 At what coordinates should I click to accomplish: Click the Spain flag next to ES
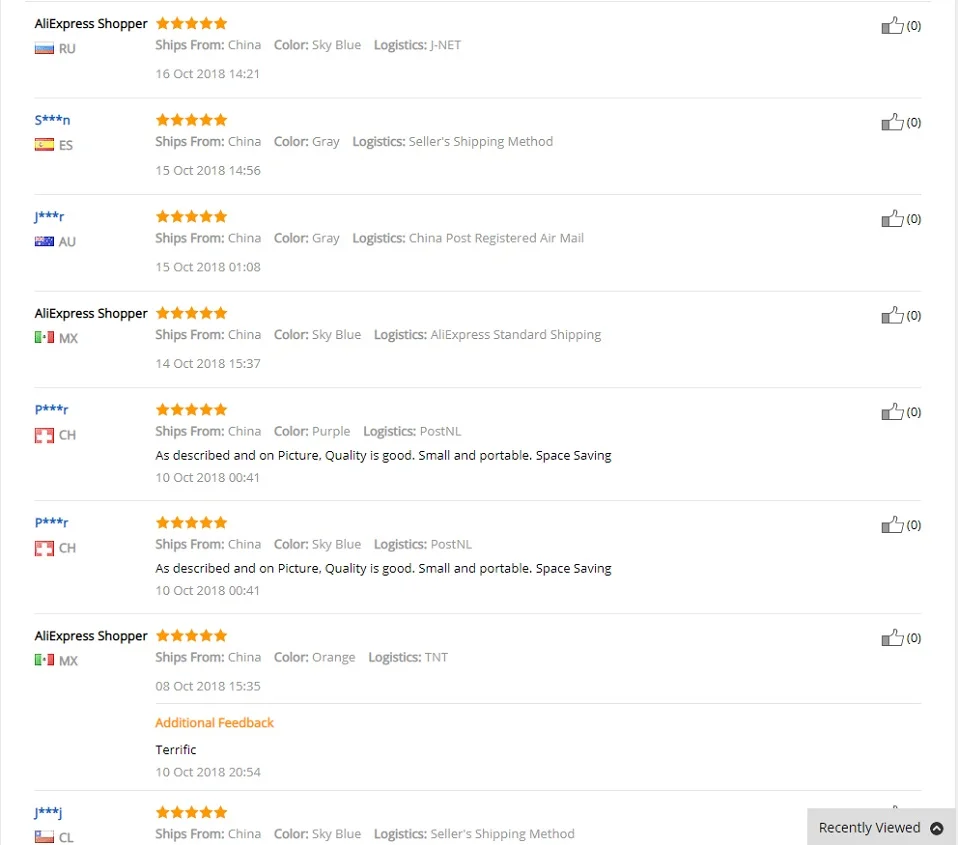point(44,145)
